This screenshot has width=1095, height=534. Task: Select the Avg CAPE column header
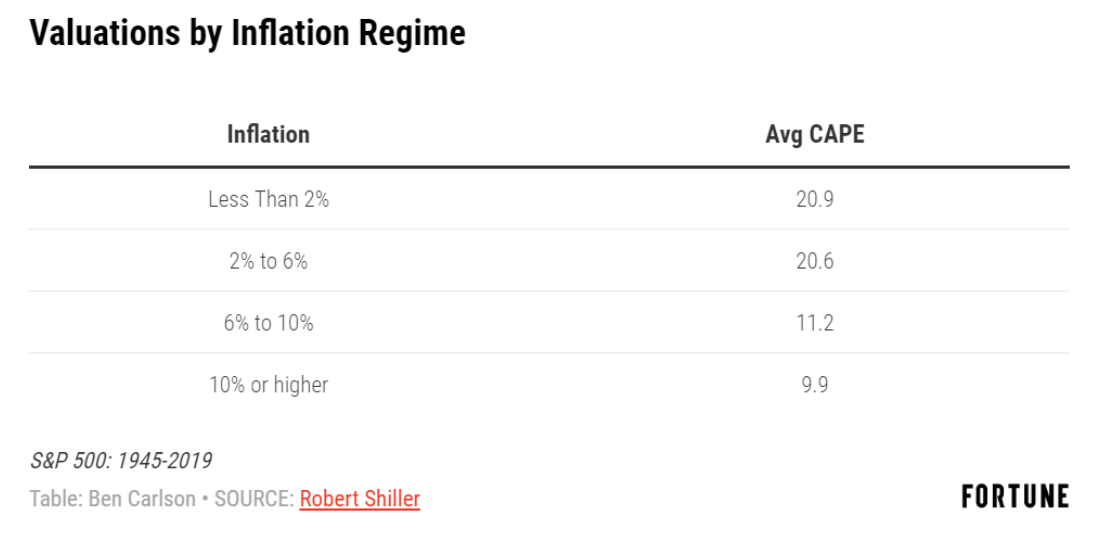815,134
